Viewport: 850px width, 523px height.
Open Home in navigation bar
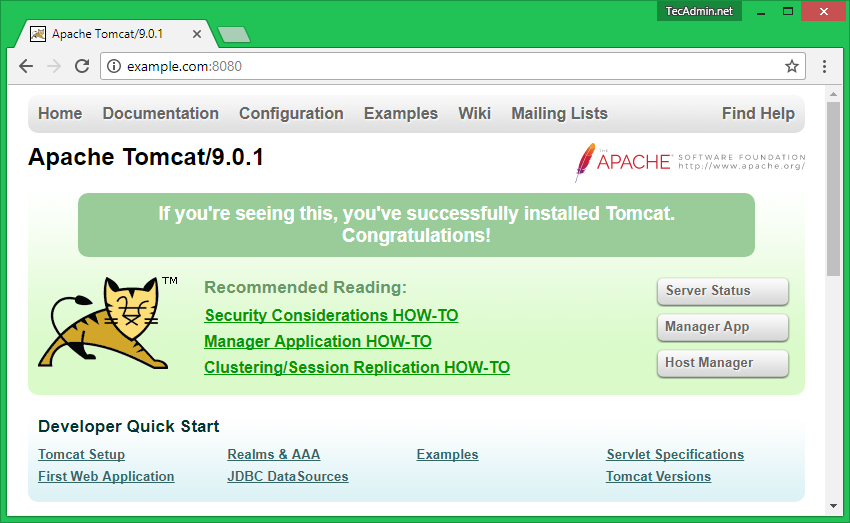(x=60, y=113)
